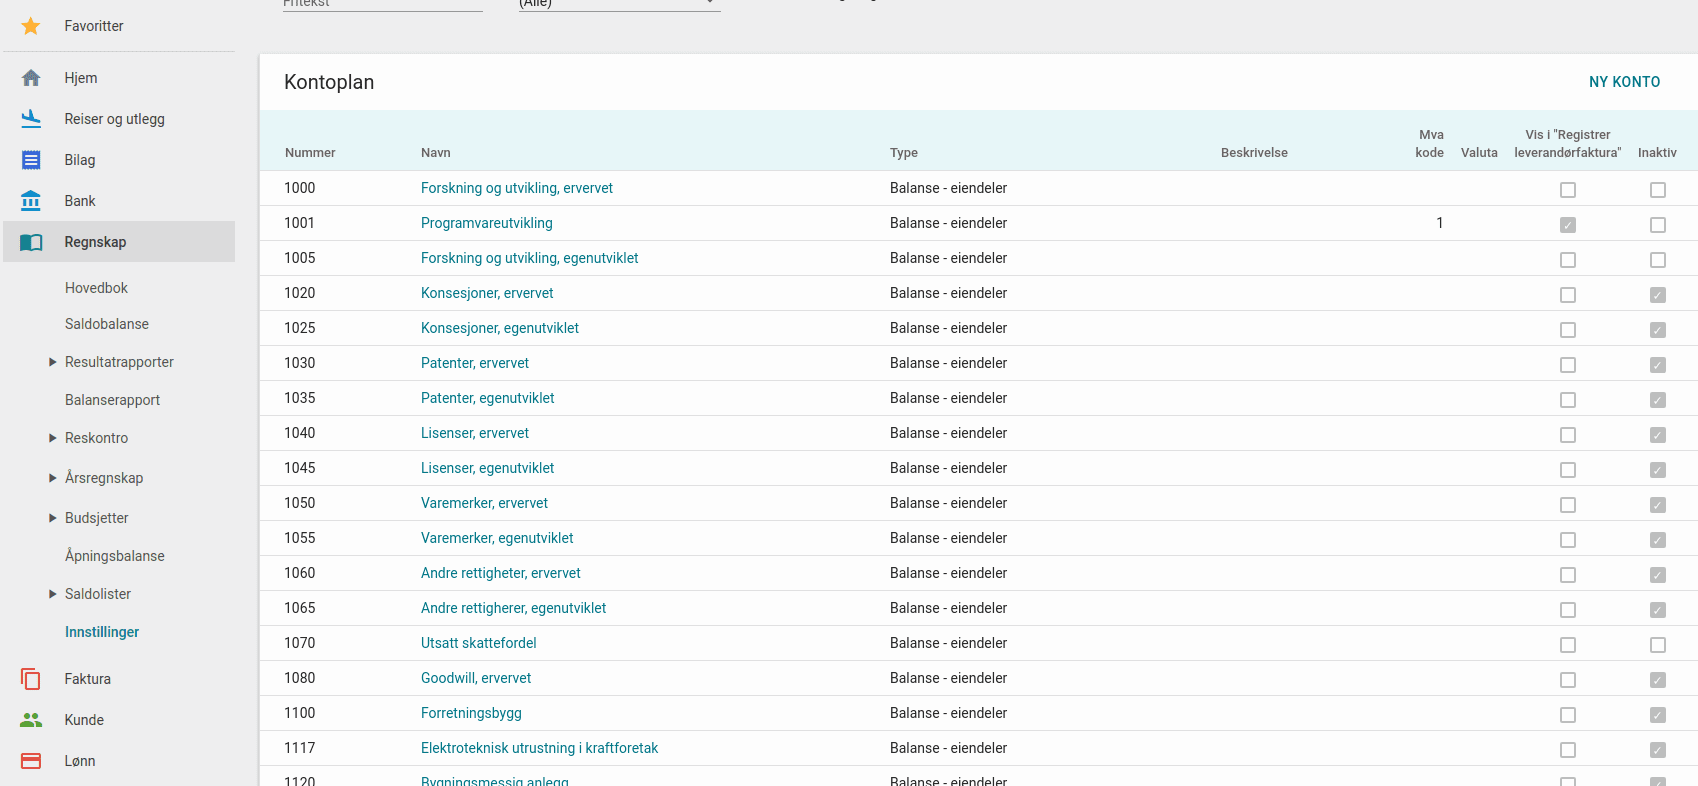Click the Hjem house icon

click(x=31, y=78)
